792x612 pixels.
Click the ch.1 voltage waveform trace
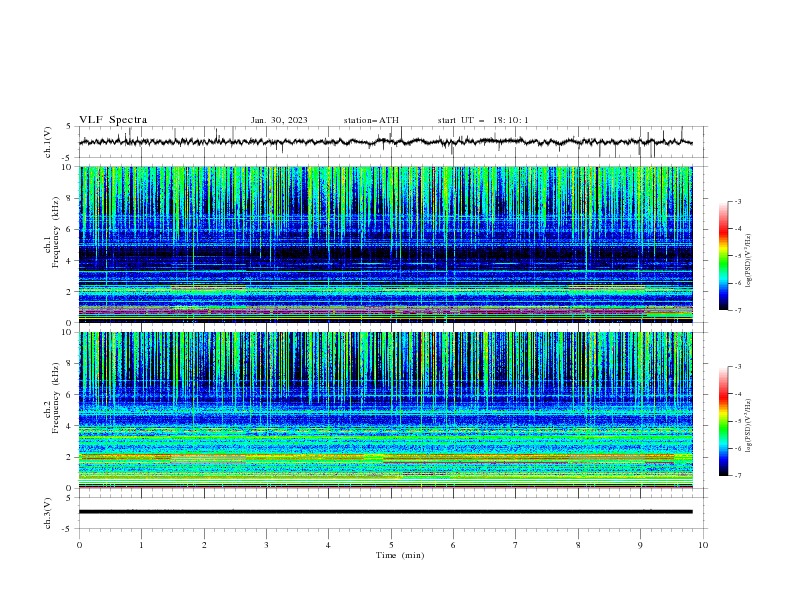[385, 142]
